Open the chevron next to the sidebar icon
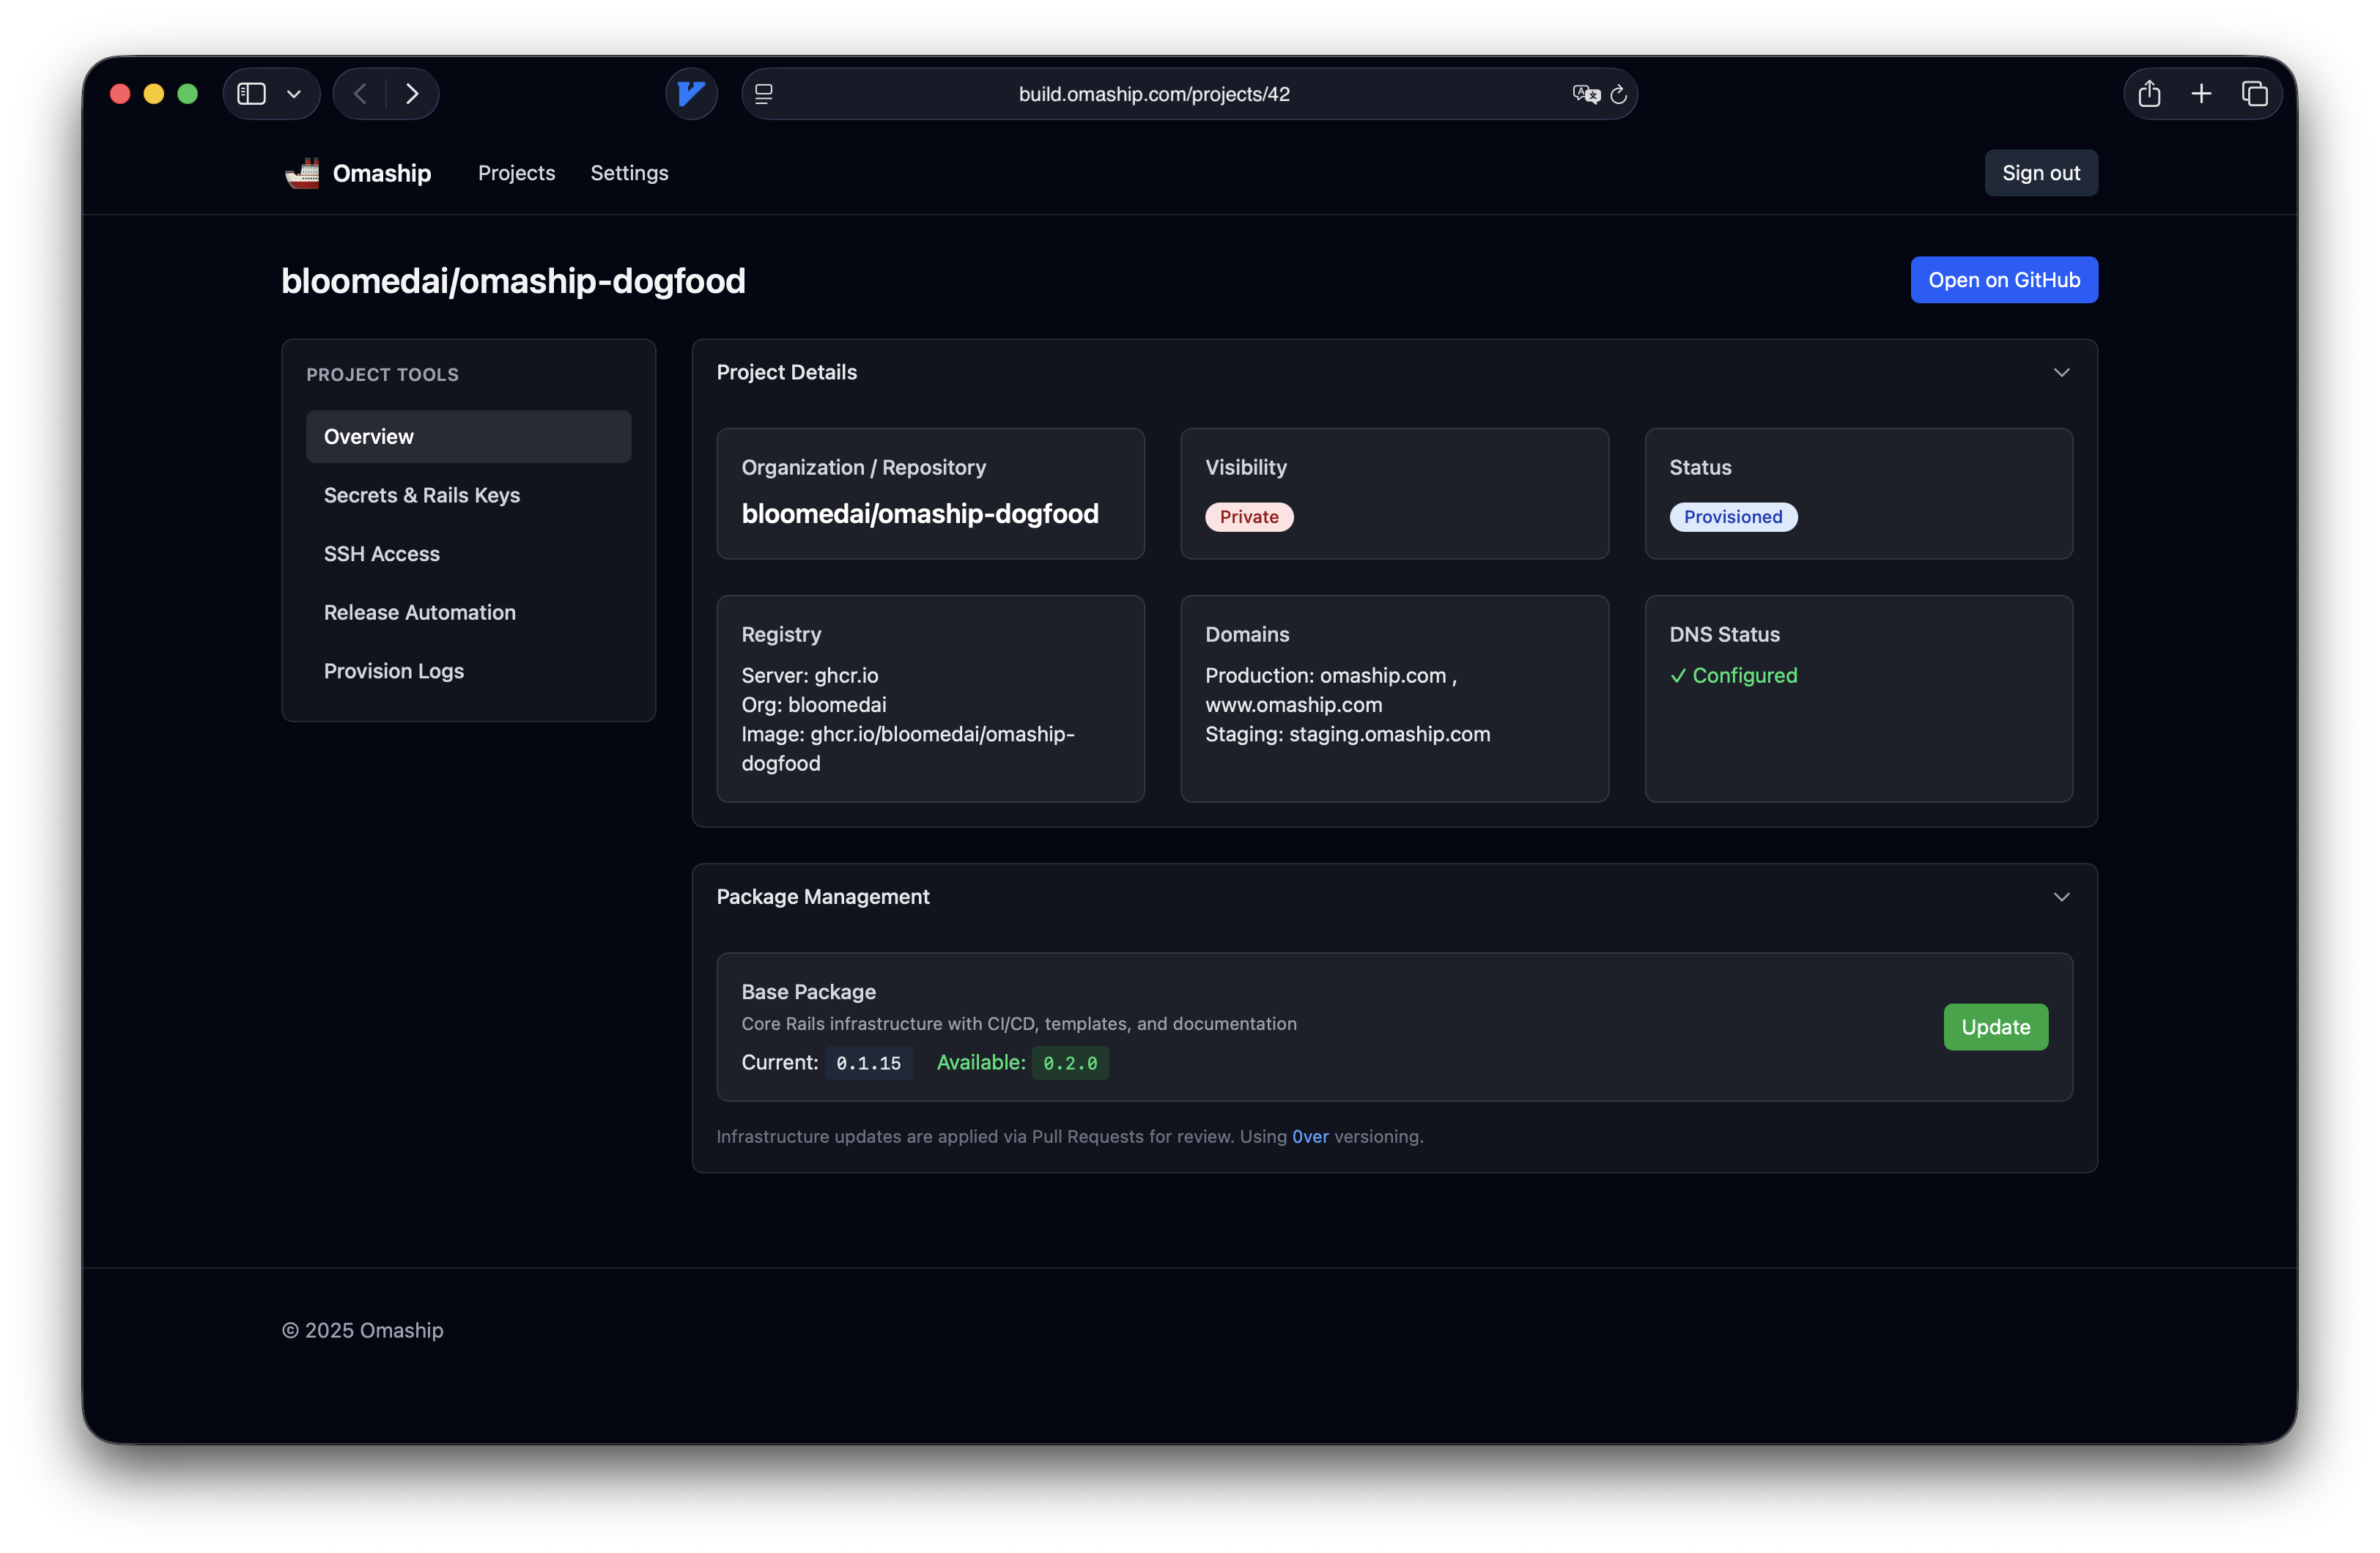 point(293,93)
